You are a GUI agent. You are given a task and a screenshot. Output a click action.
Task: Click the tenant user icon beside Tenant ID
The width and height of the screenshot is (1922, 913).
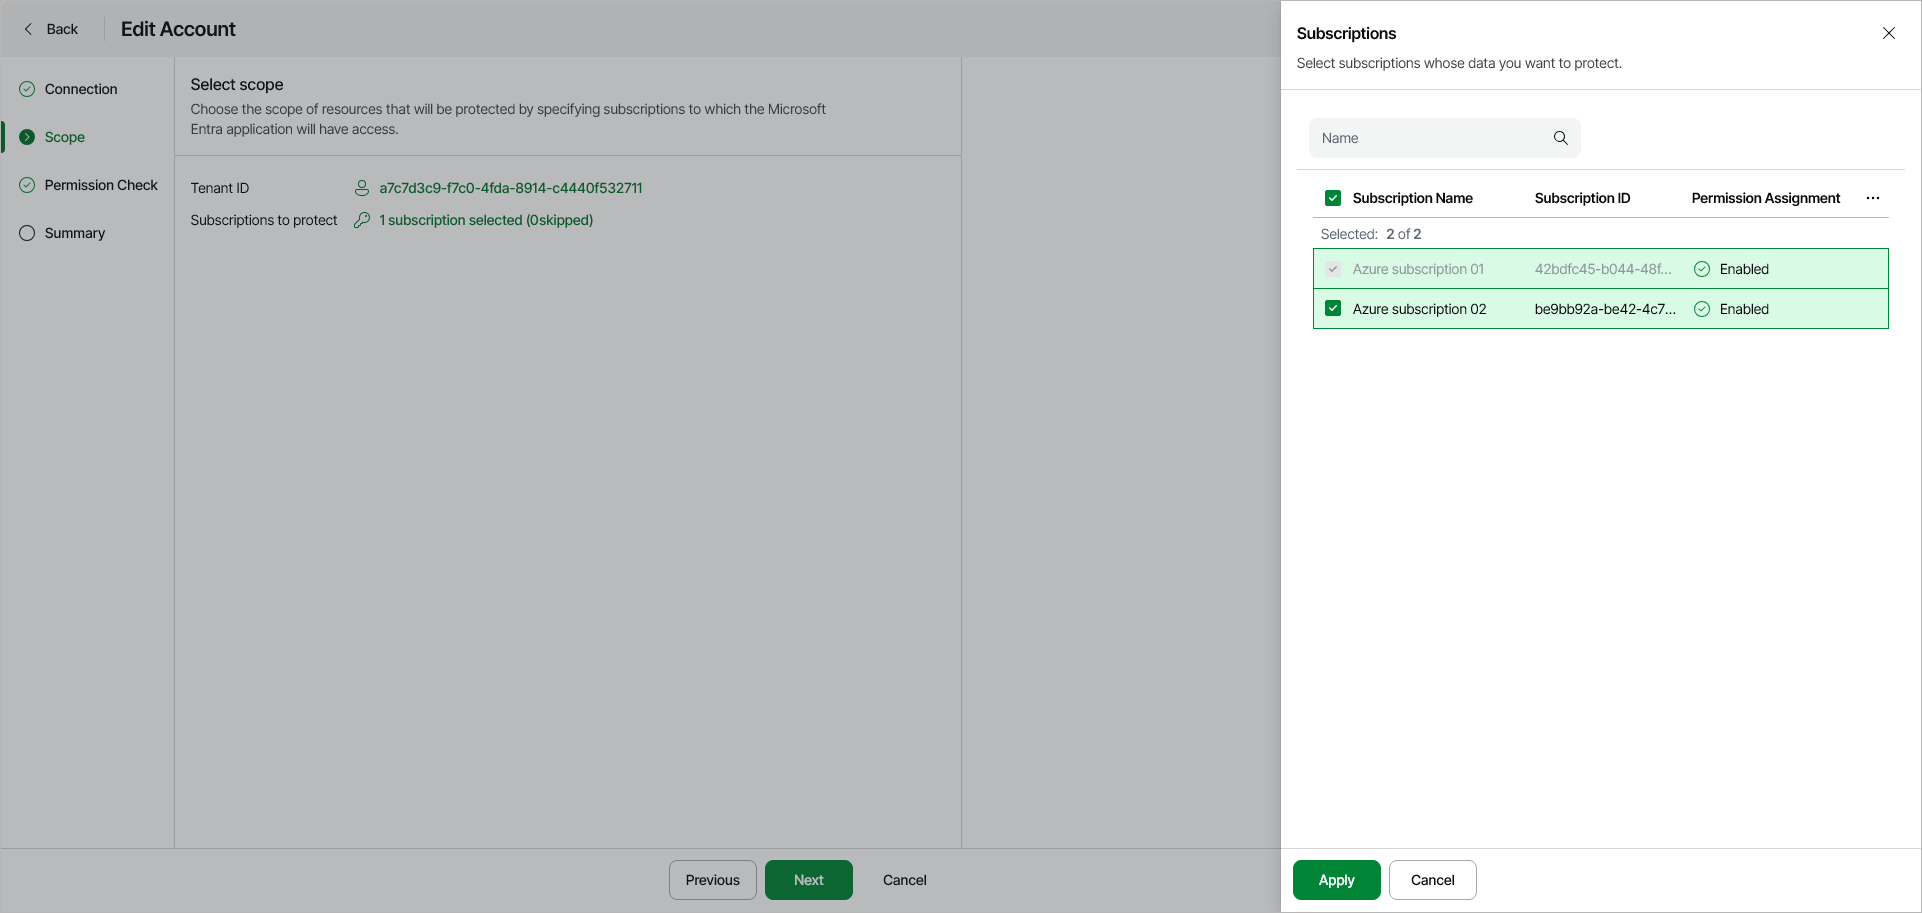click(x=362, y=188)
